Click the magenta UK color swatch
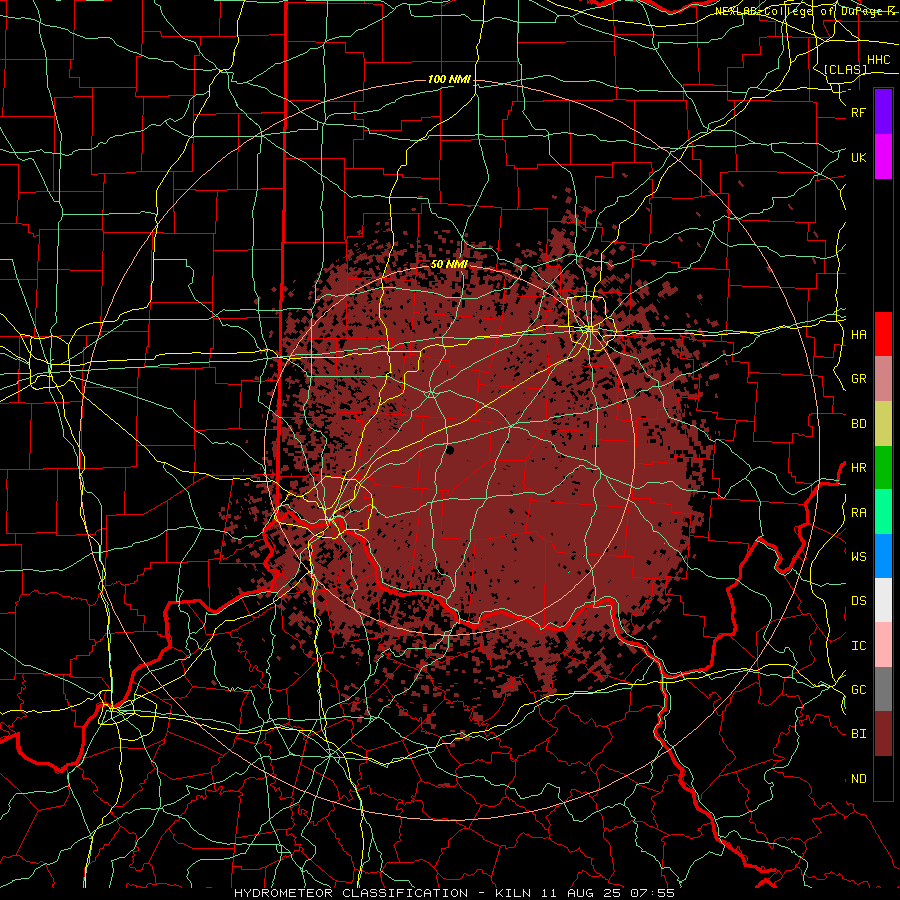The image size is (900, 900). point(883,157)
